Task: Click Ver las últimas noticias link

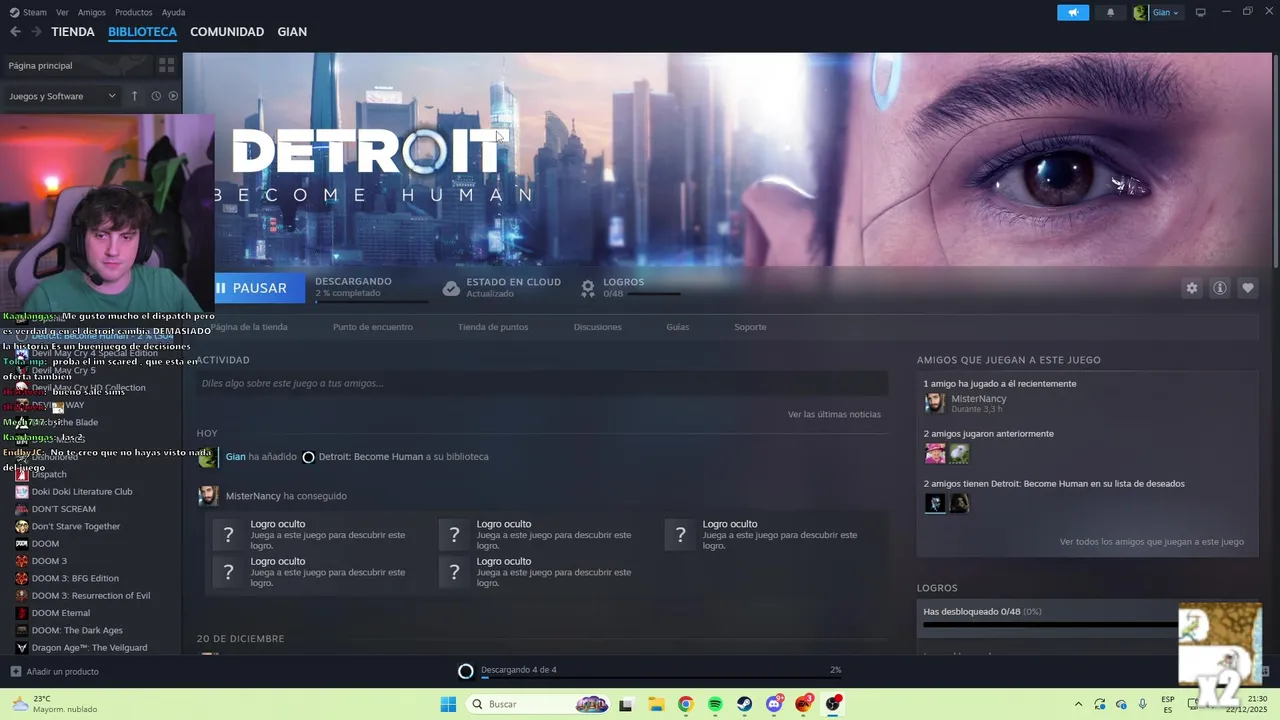Action: (x=834, y=414)
